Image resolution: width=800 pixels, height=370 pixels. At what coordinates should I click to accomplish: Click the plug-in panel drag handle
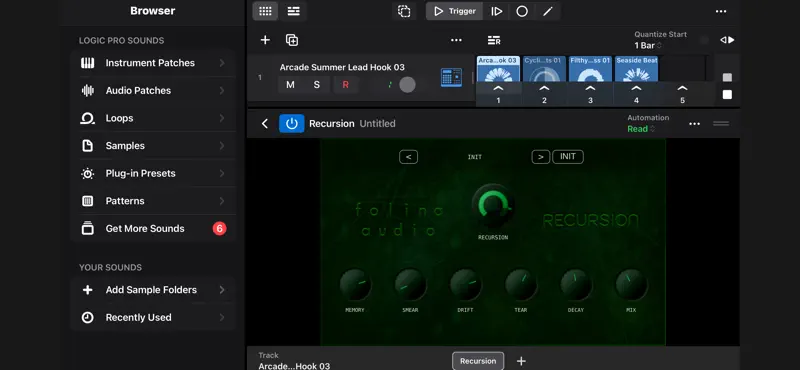click(721, 124)
